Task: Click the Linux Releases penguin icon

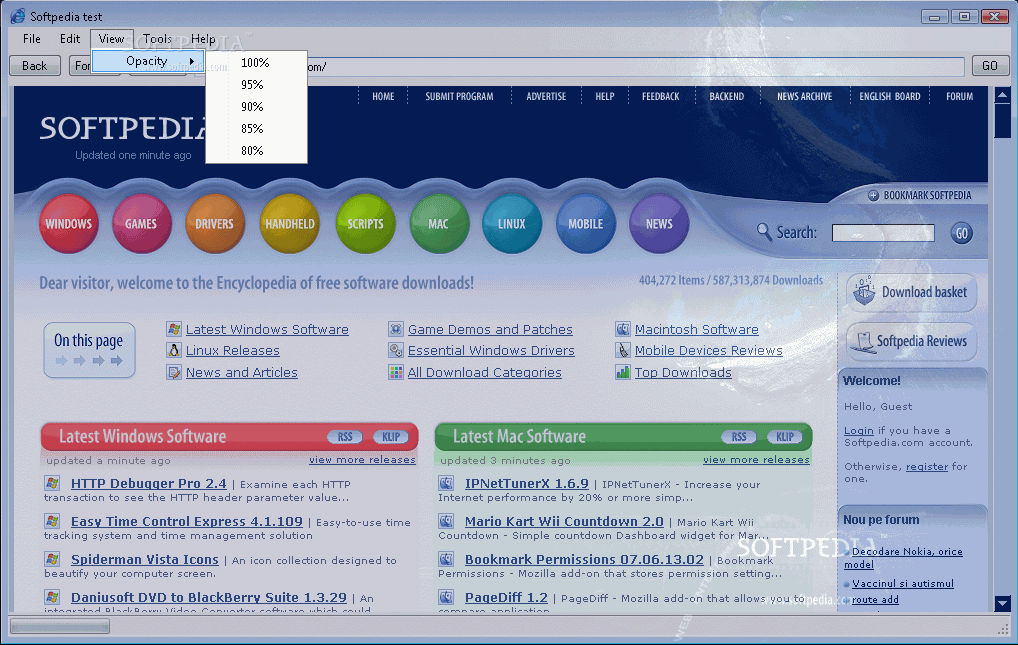Action: [173, 350]
